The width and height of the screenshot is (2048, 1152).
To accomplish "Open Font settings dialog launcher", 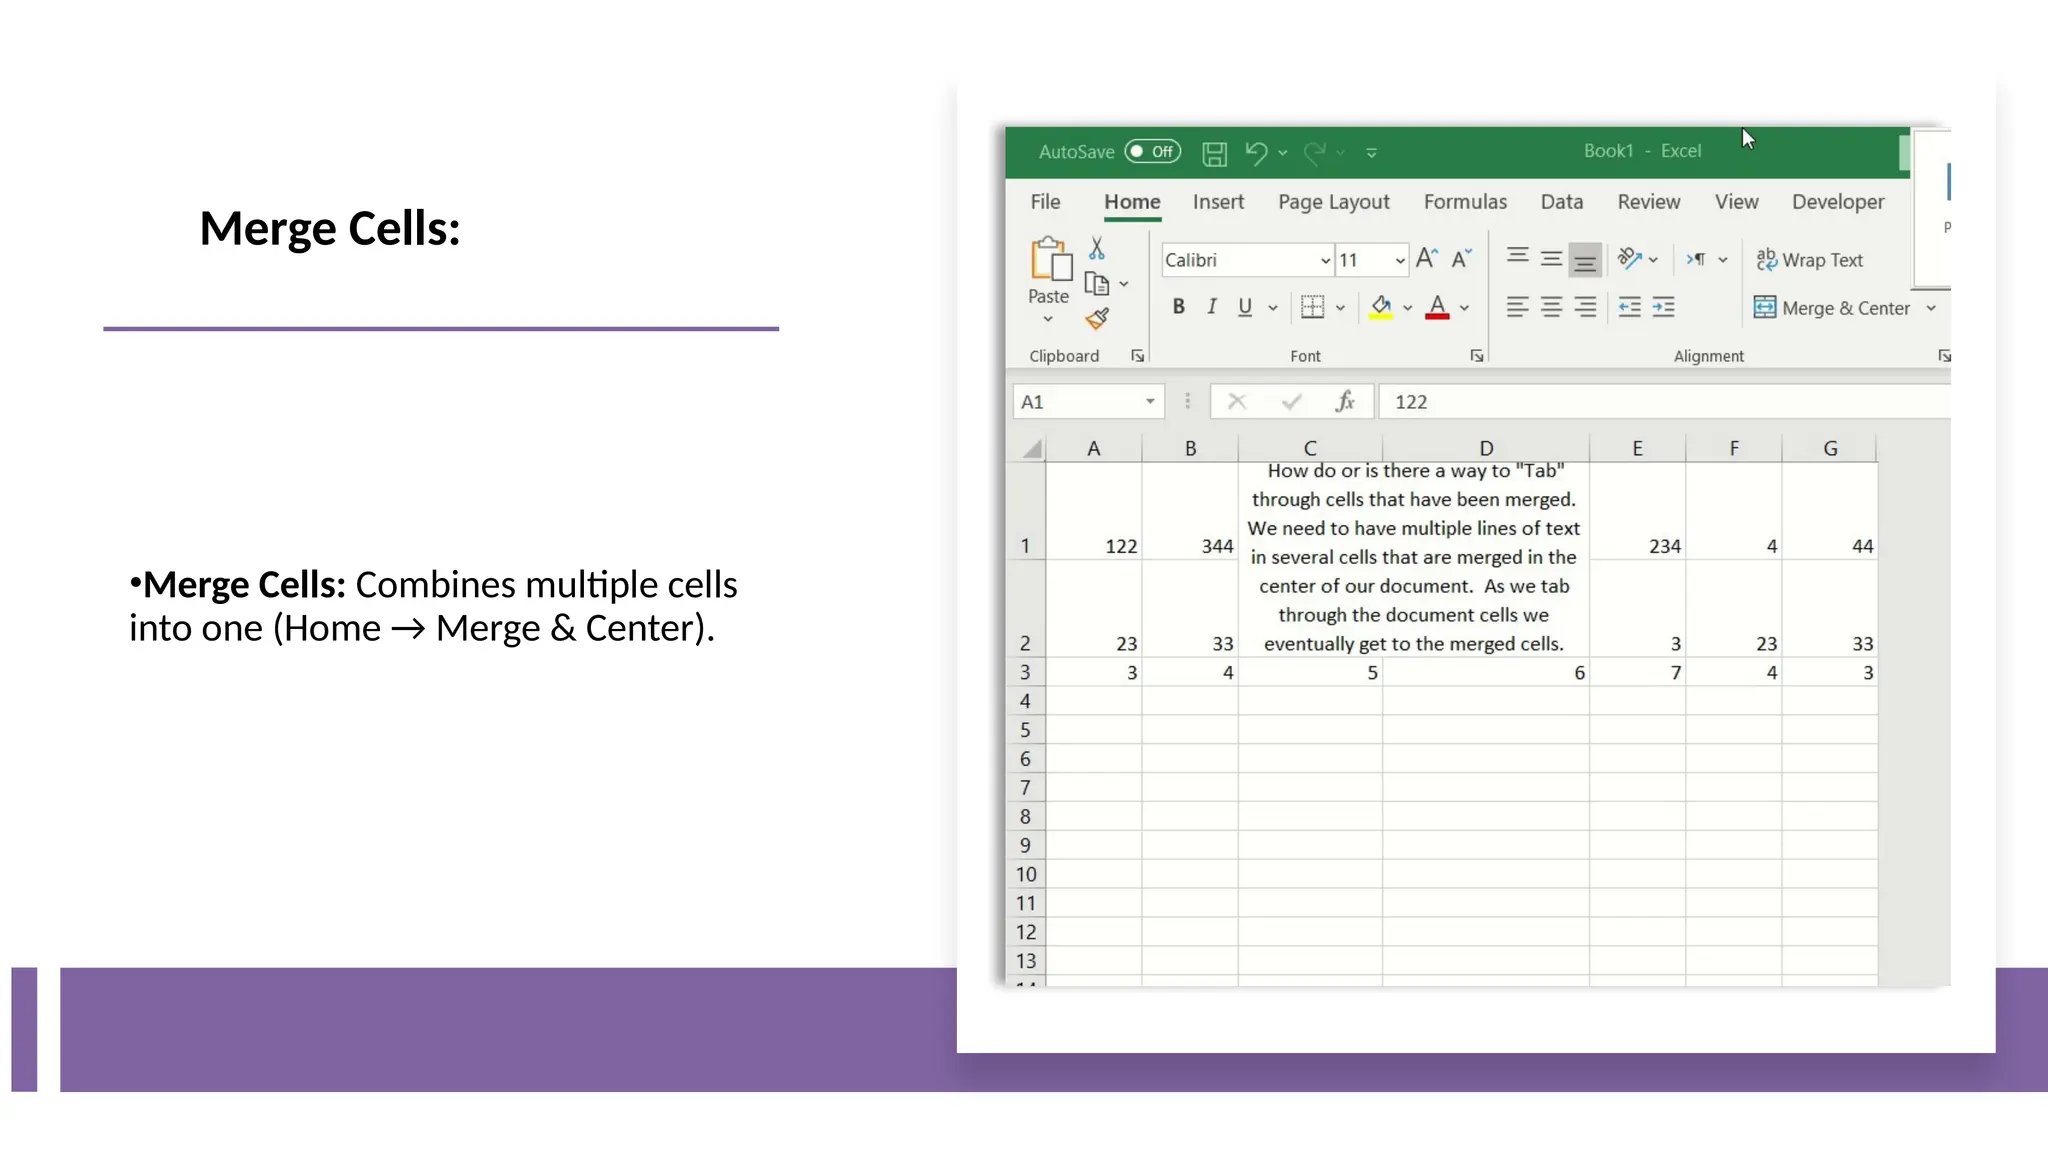I will click(1477, 356).
